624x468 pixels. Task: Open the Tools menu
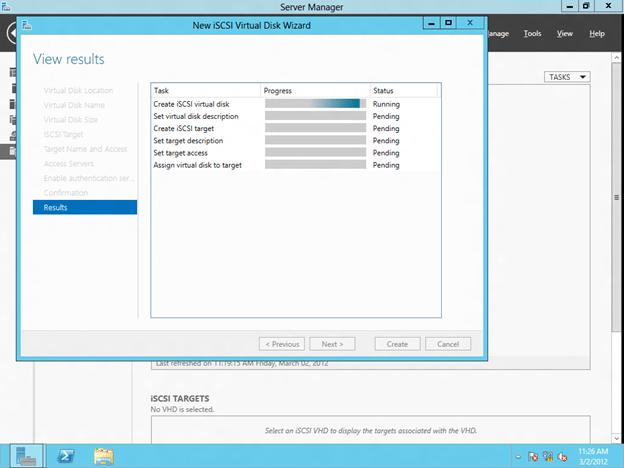[532, 34]
